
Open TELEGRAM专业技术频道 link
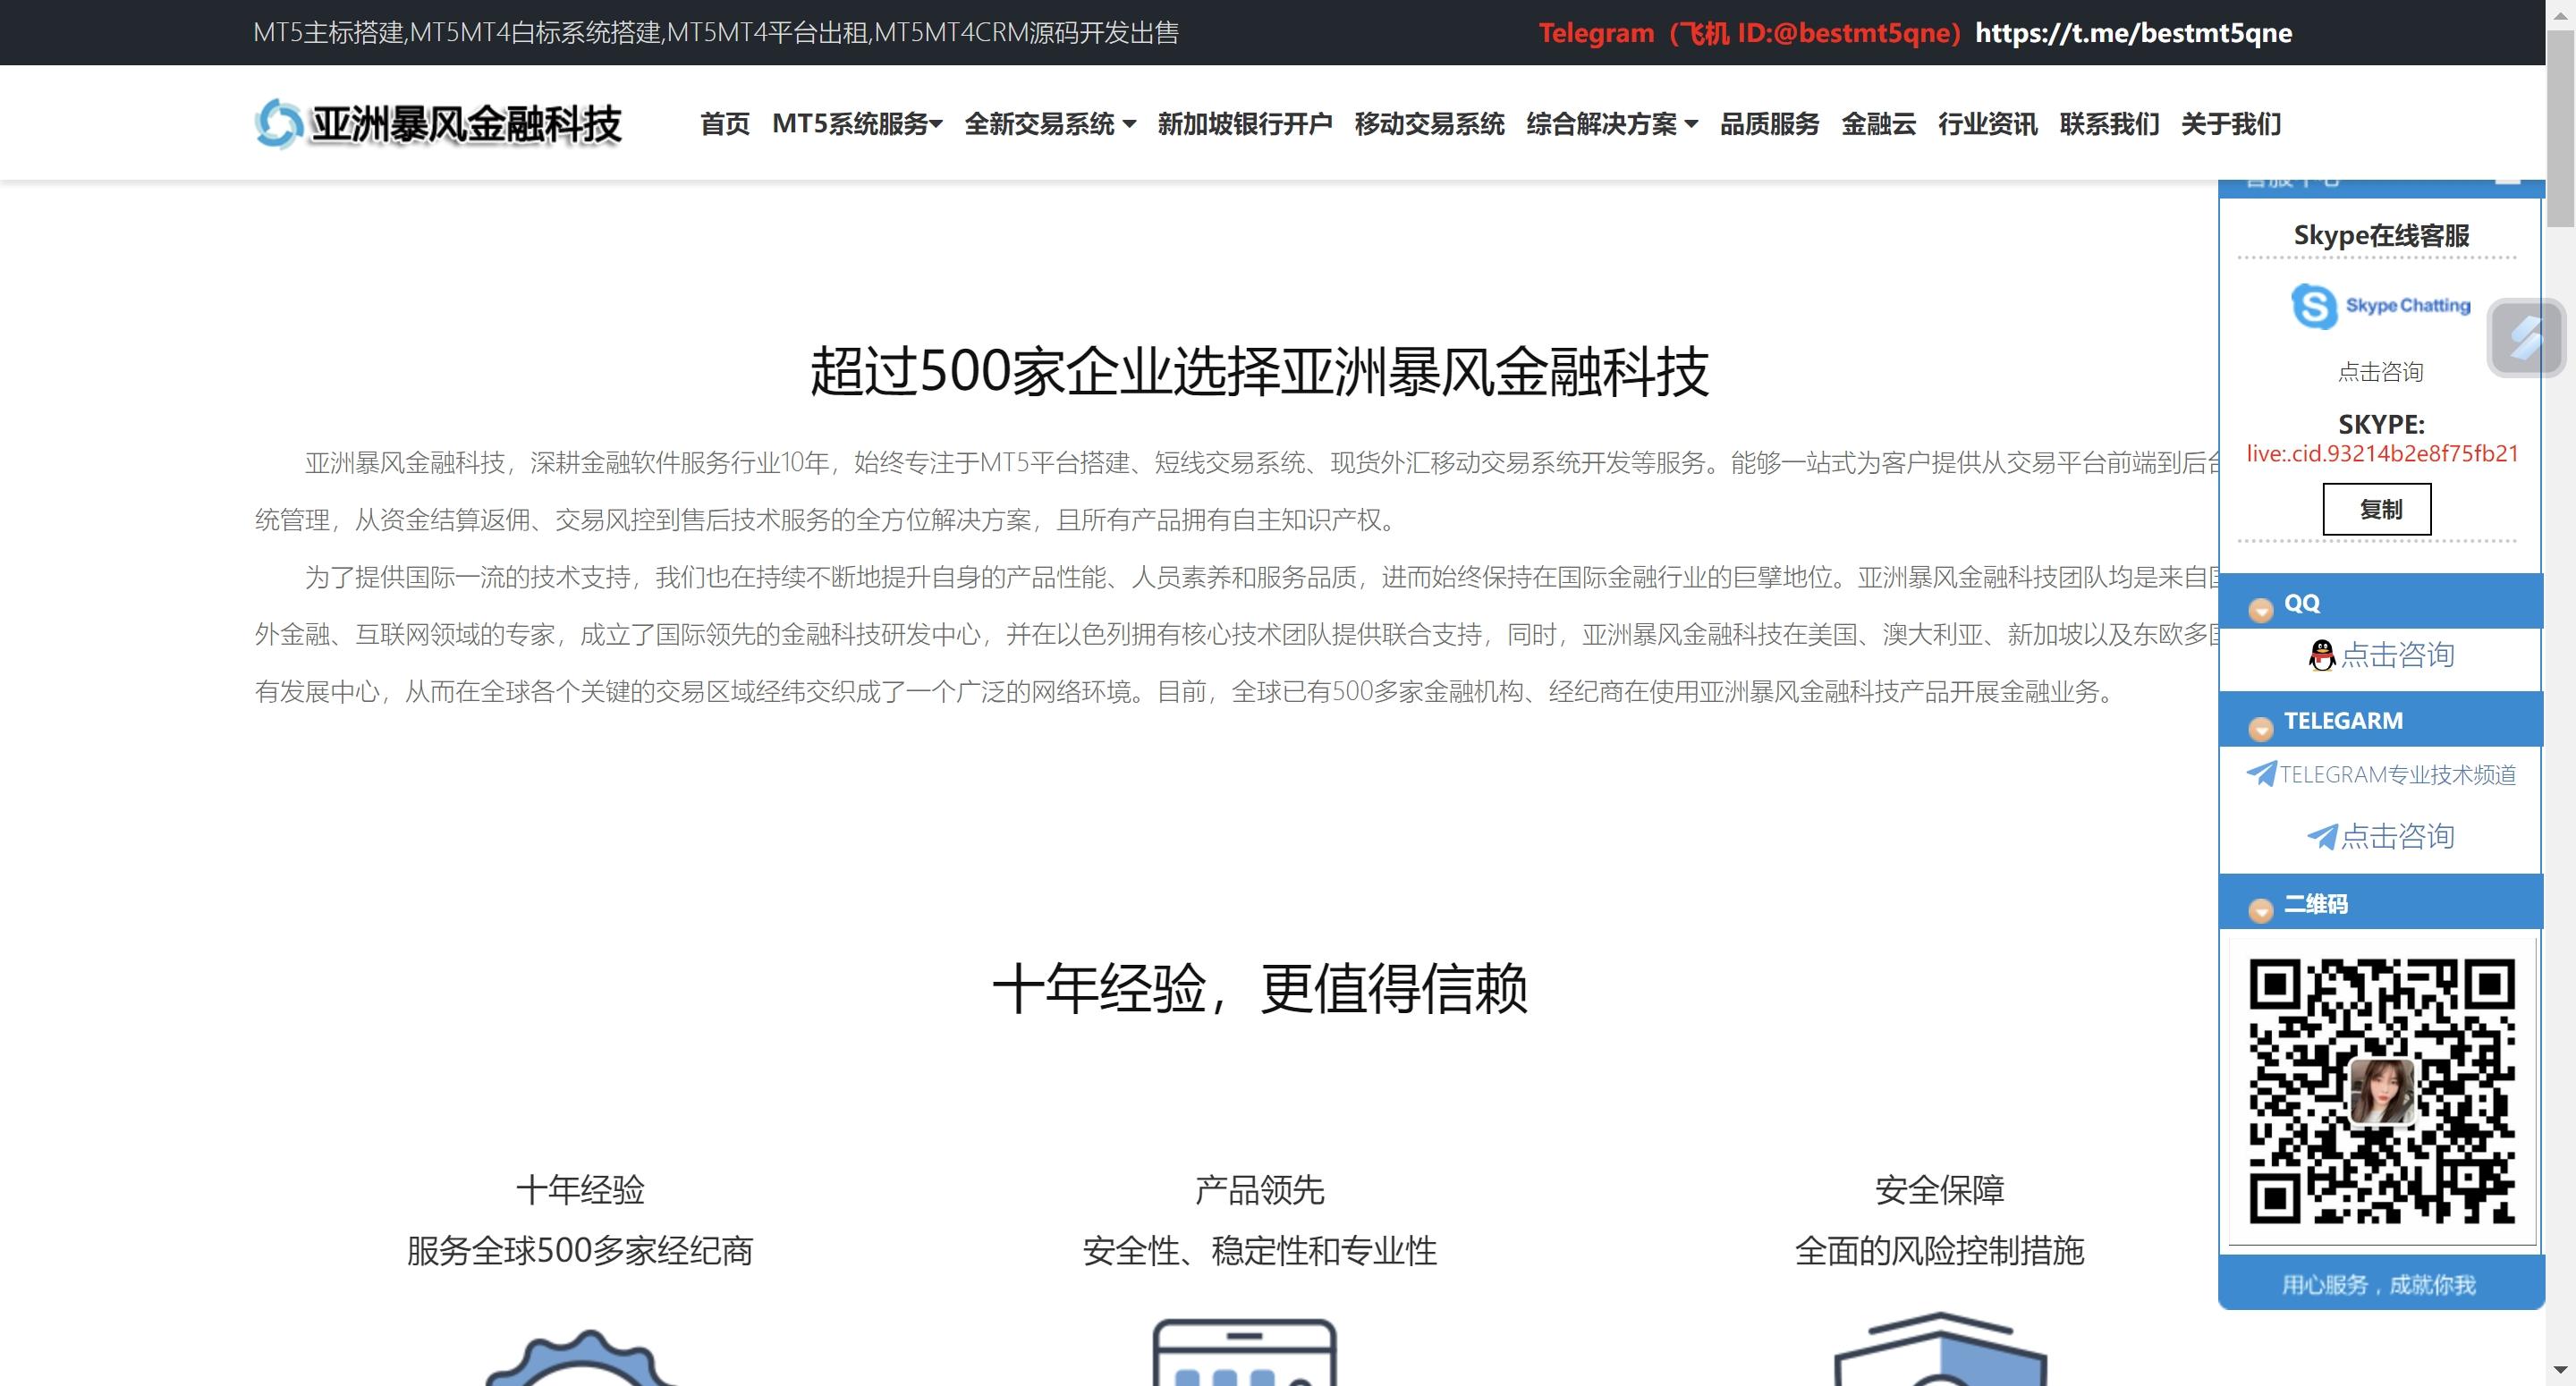[2397, 775]
